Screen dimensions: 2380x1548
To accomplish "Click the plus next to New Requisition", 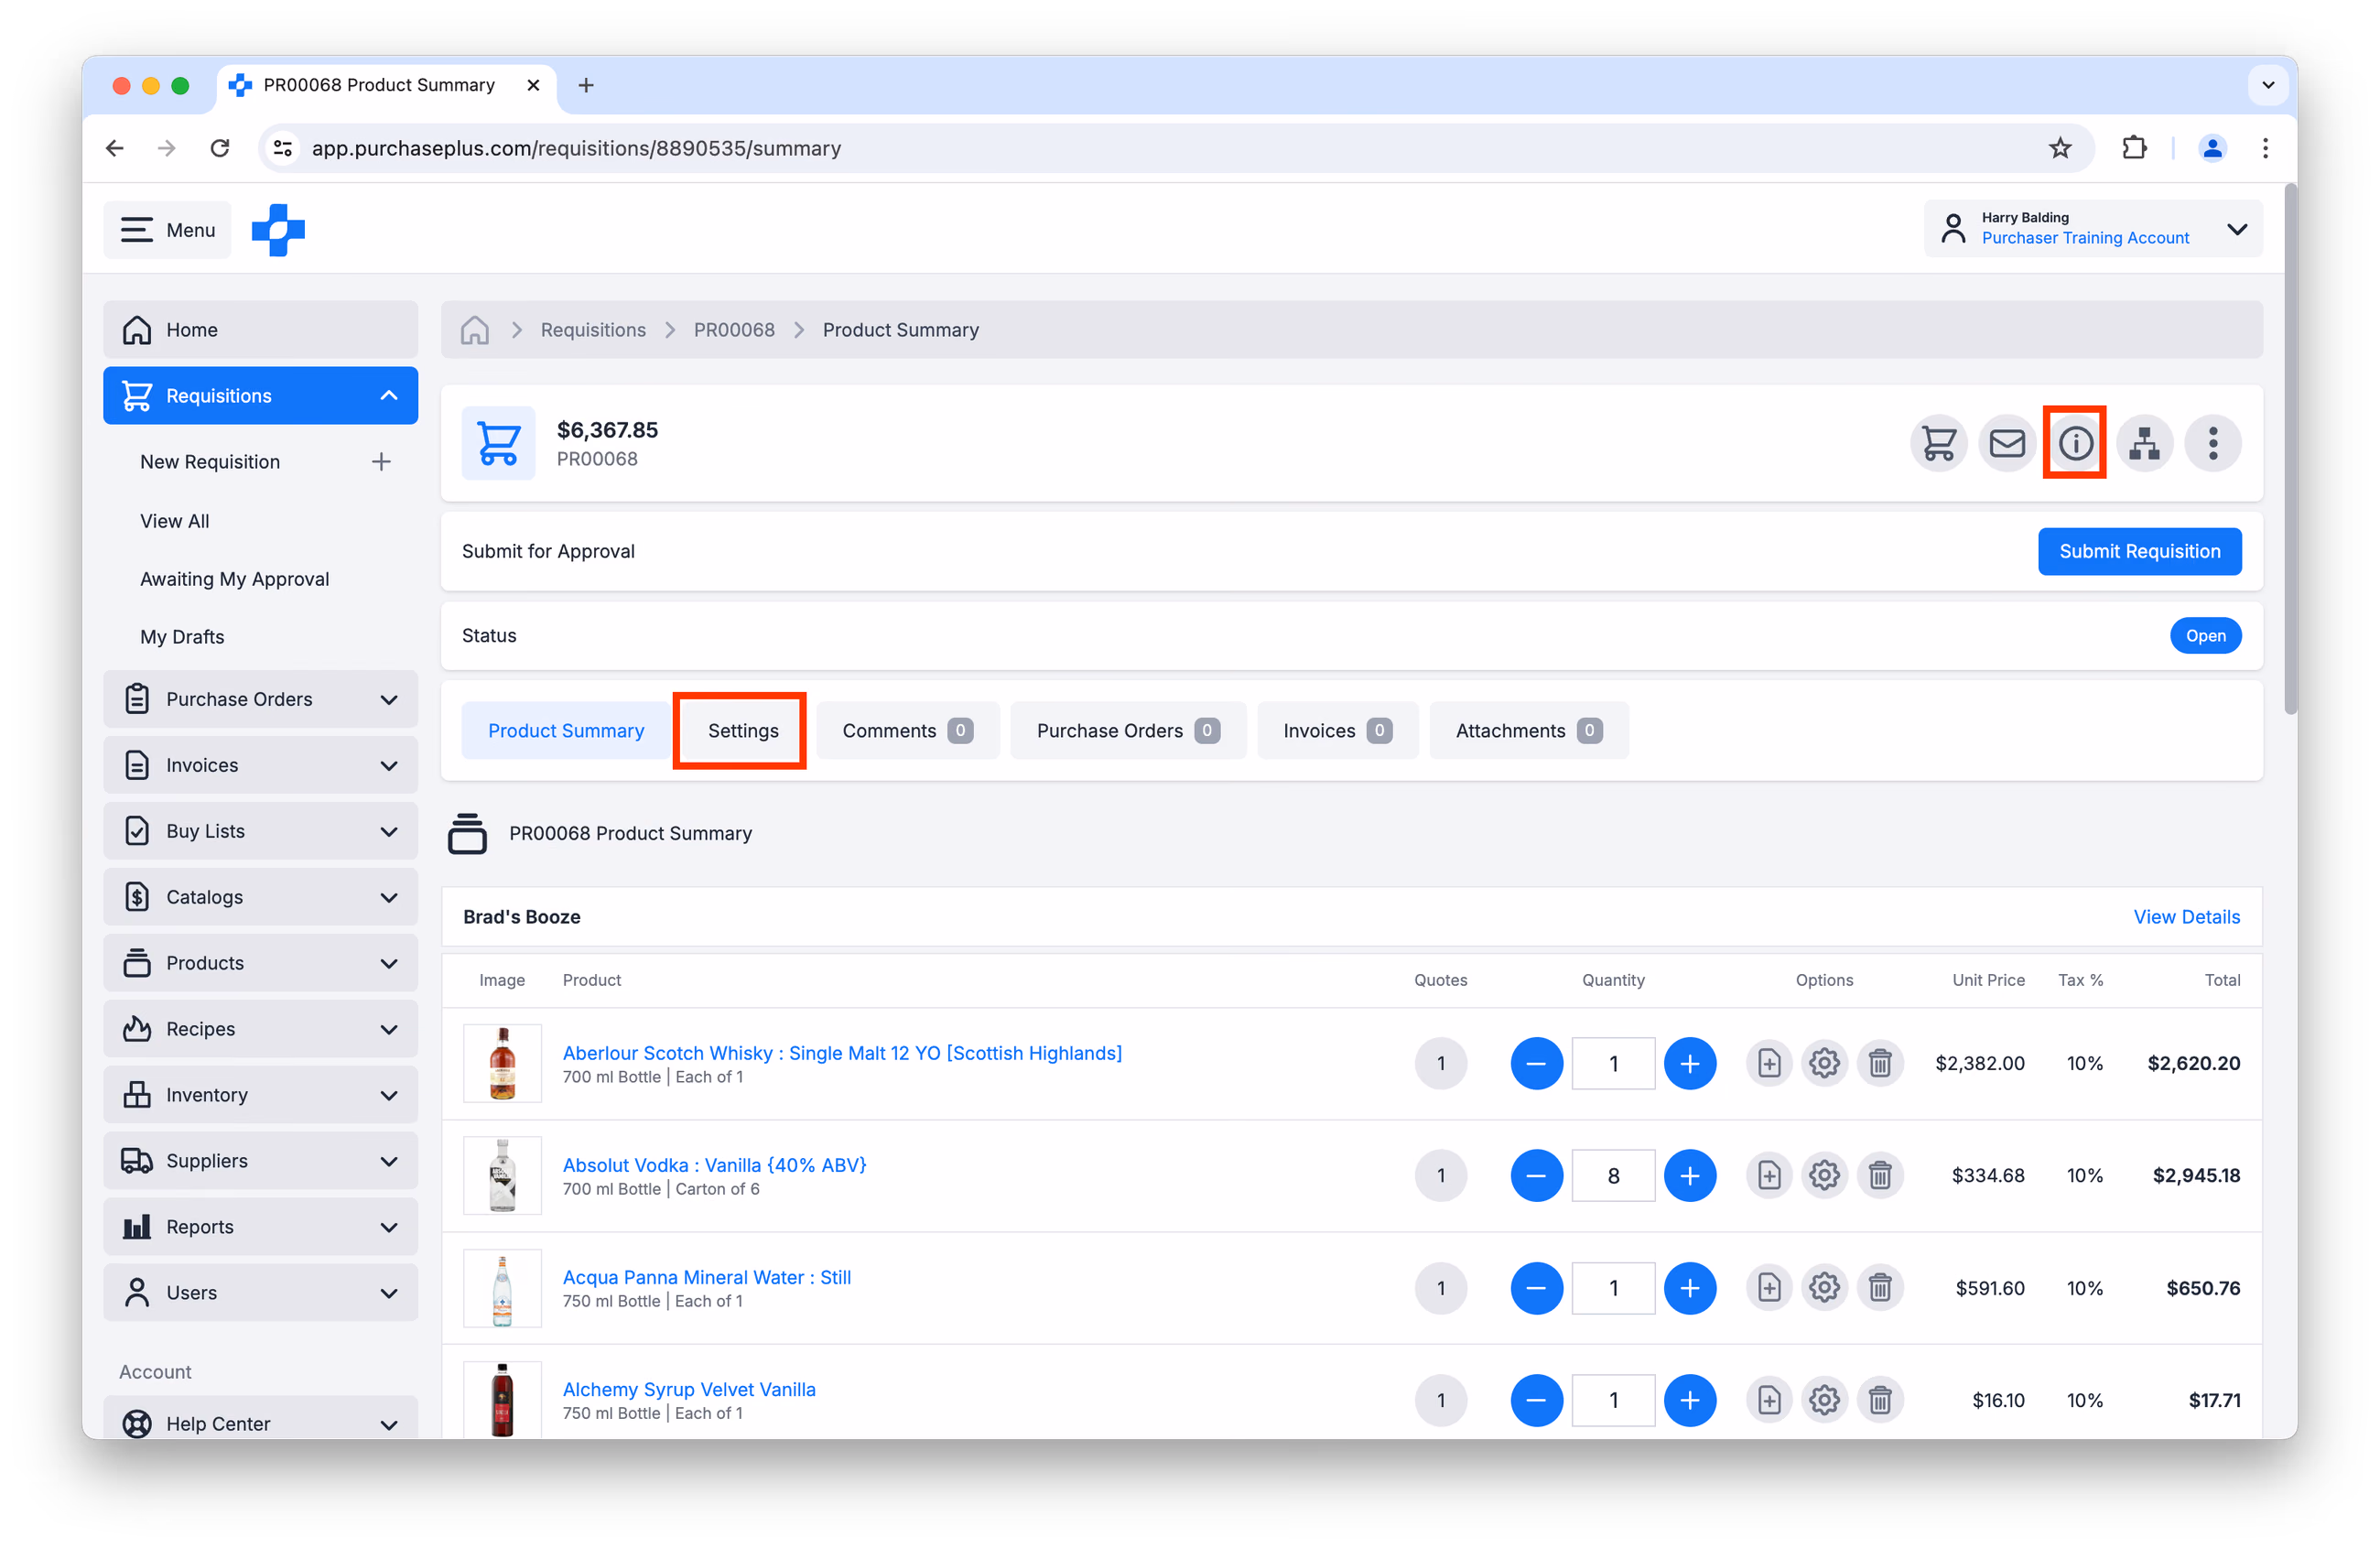I will tap(381, 462).
